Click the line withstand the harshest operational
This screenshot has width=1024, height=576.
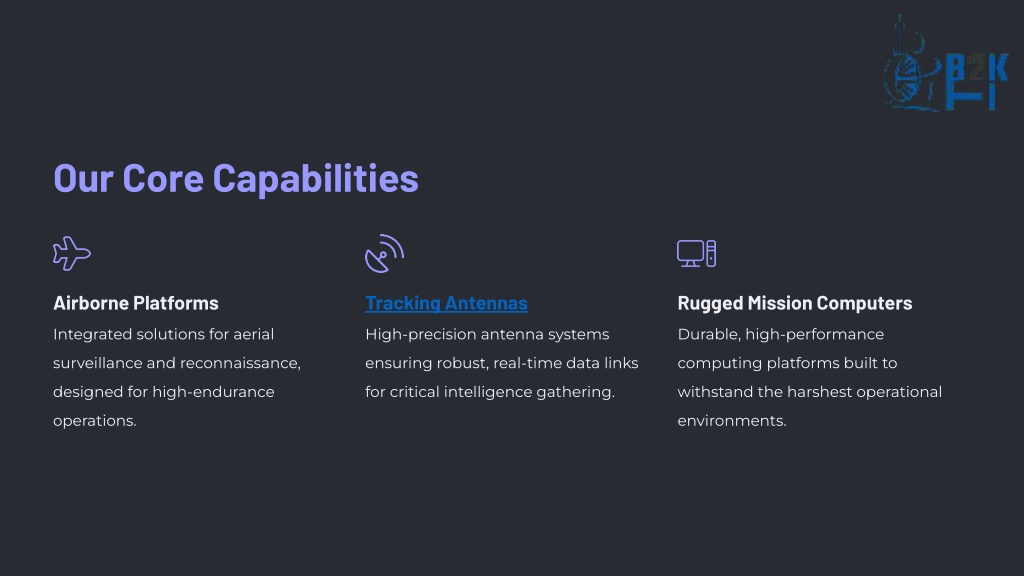point(810,392)
